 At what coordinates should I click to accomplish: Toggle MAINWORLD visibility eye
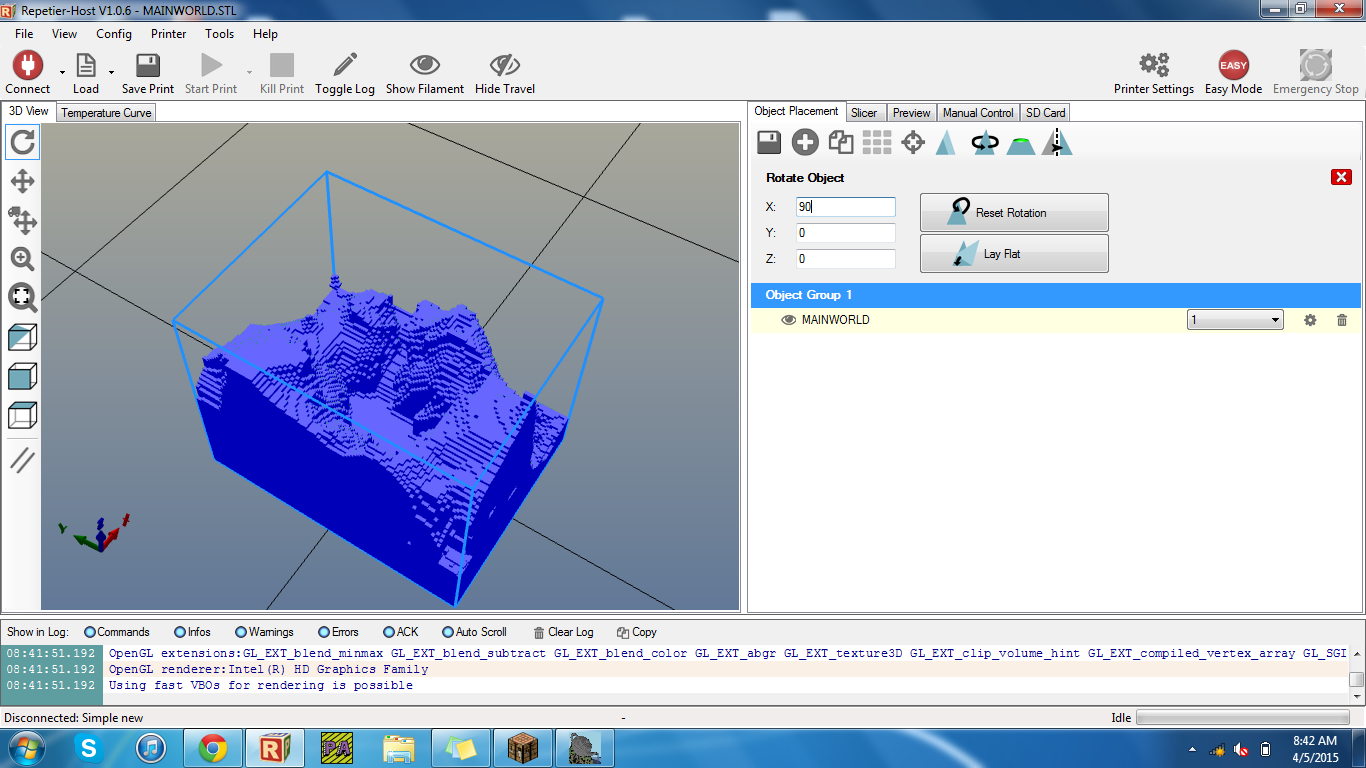pyautogui.click(x=788, y=320)
